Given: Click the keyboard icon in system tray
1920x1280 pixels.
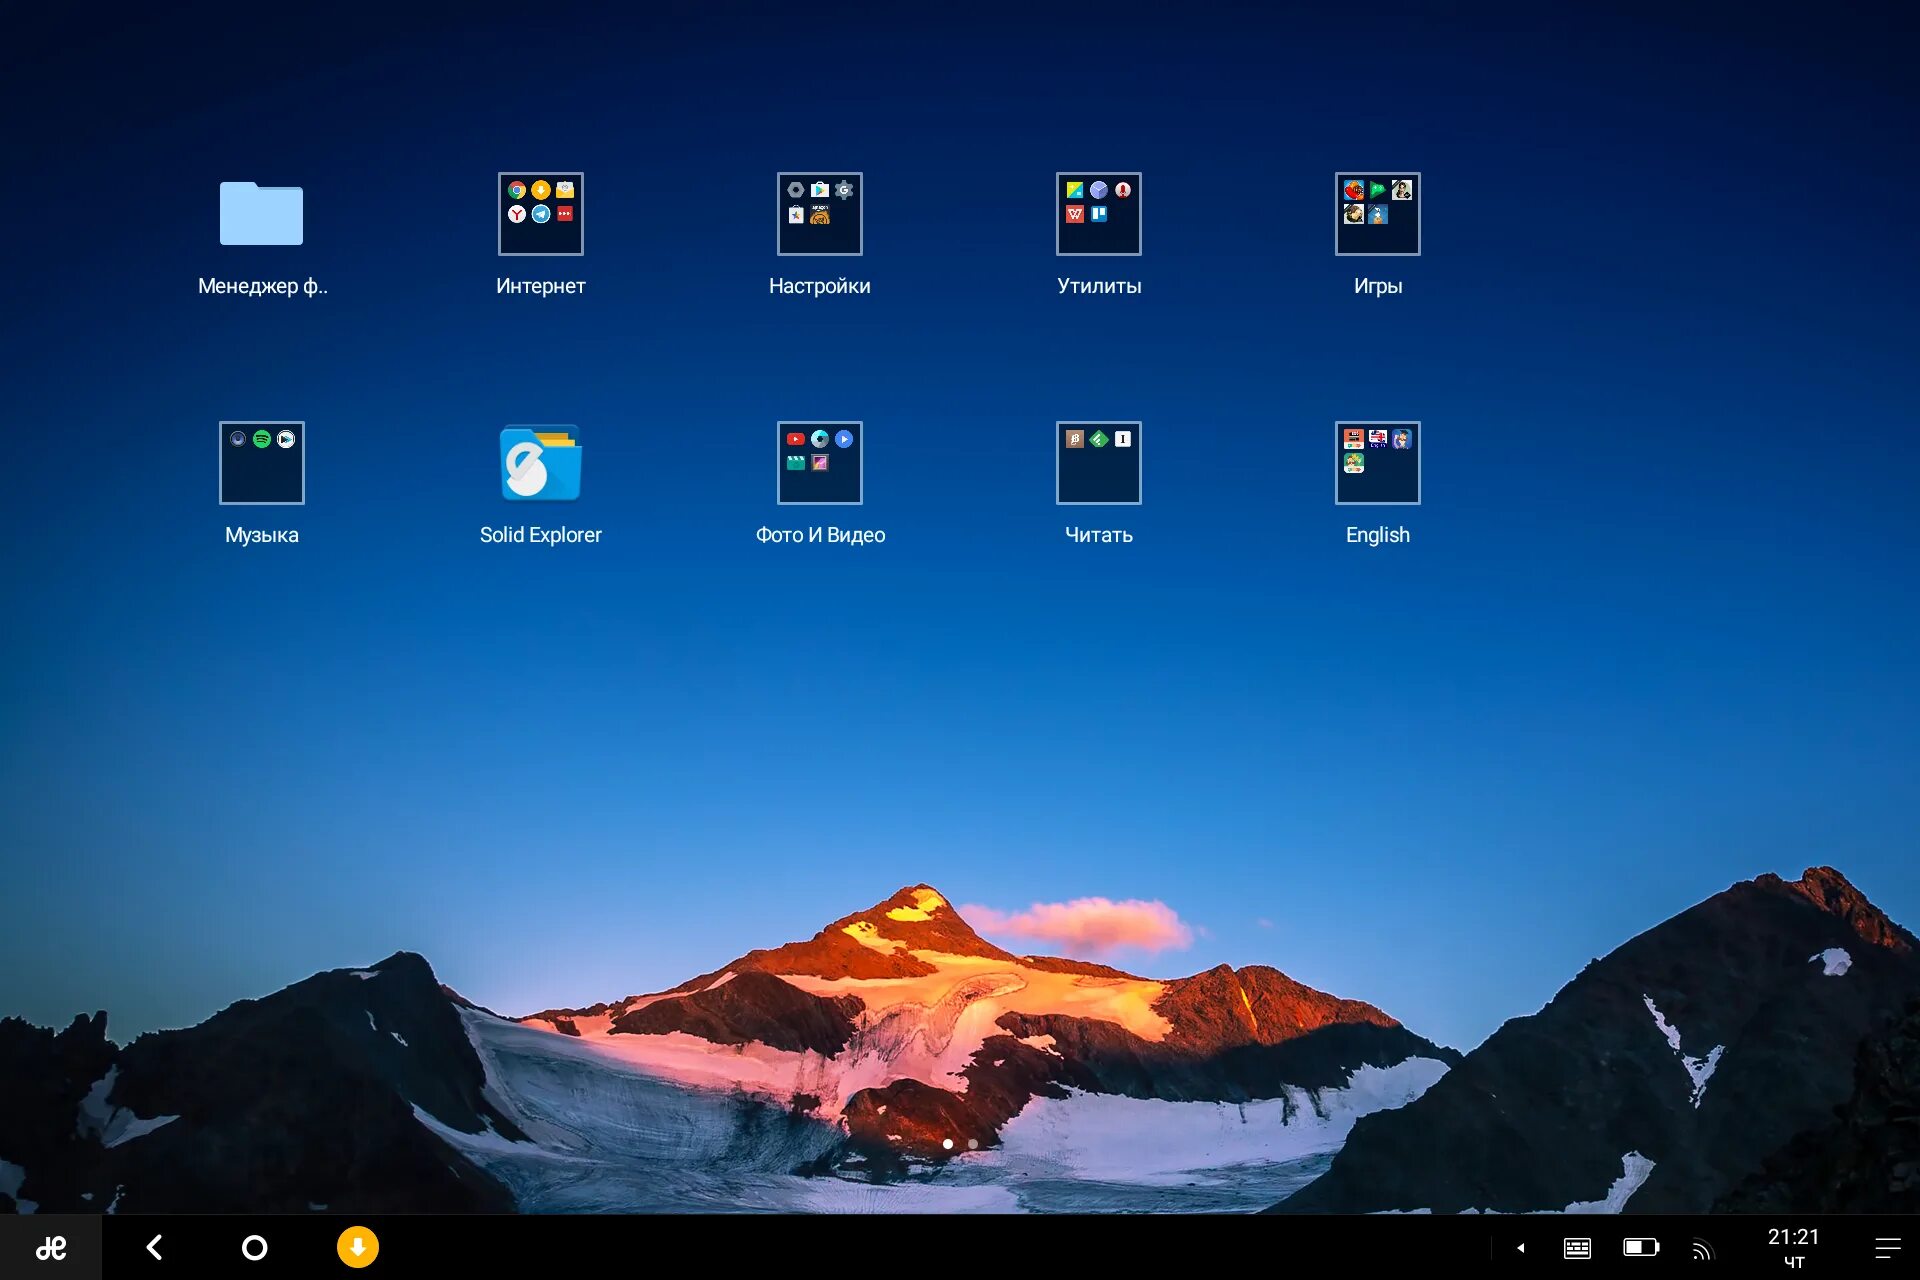Looking at the screenshot, I should pyautogui.click(x=1577, y=1247).
